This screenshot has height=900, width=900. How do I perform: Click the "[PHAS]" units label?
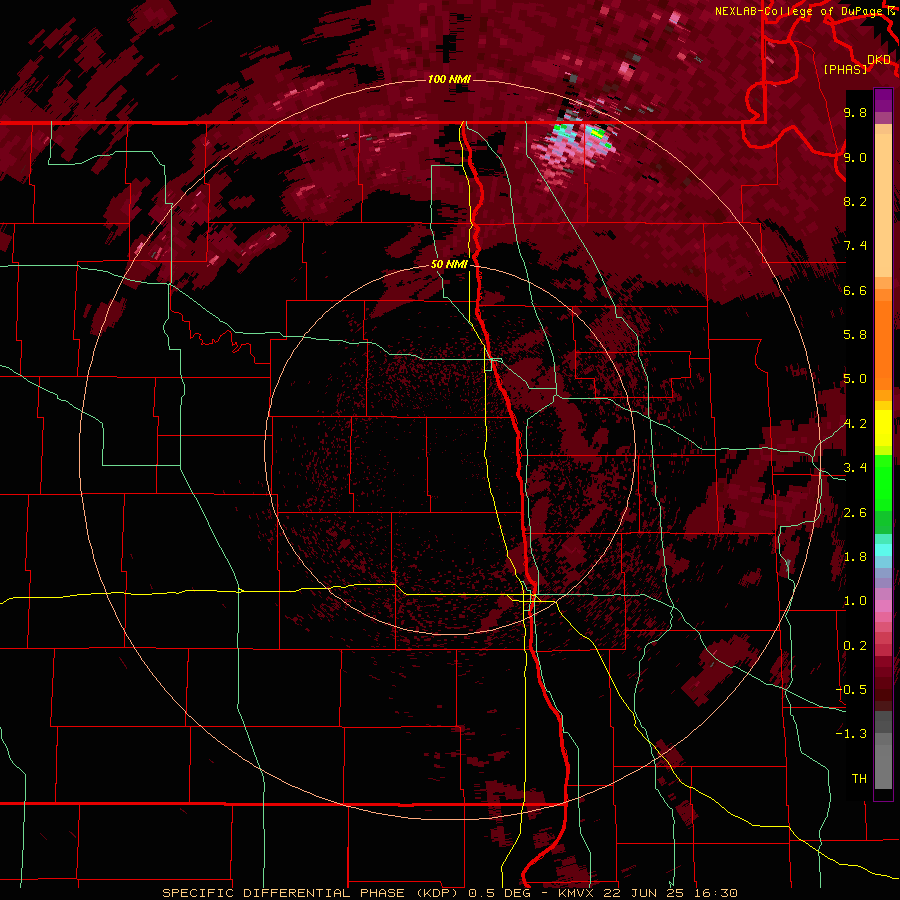845,69
